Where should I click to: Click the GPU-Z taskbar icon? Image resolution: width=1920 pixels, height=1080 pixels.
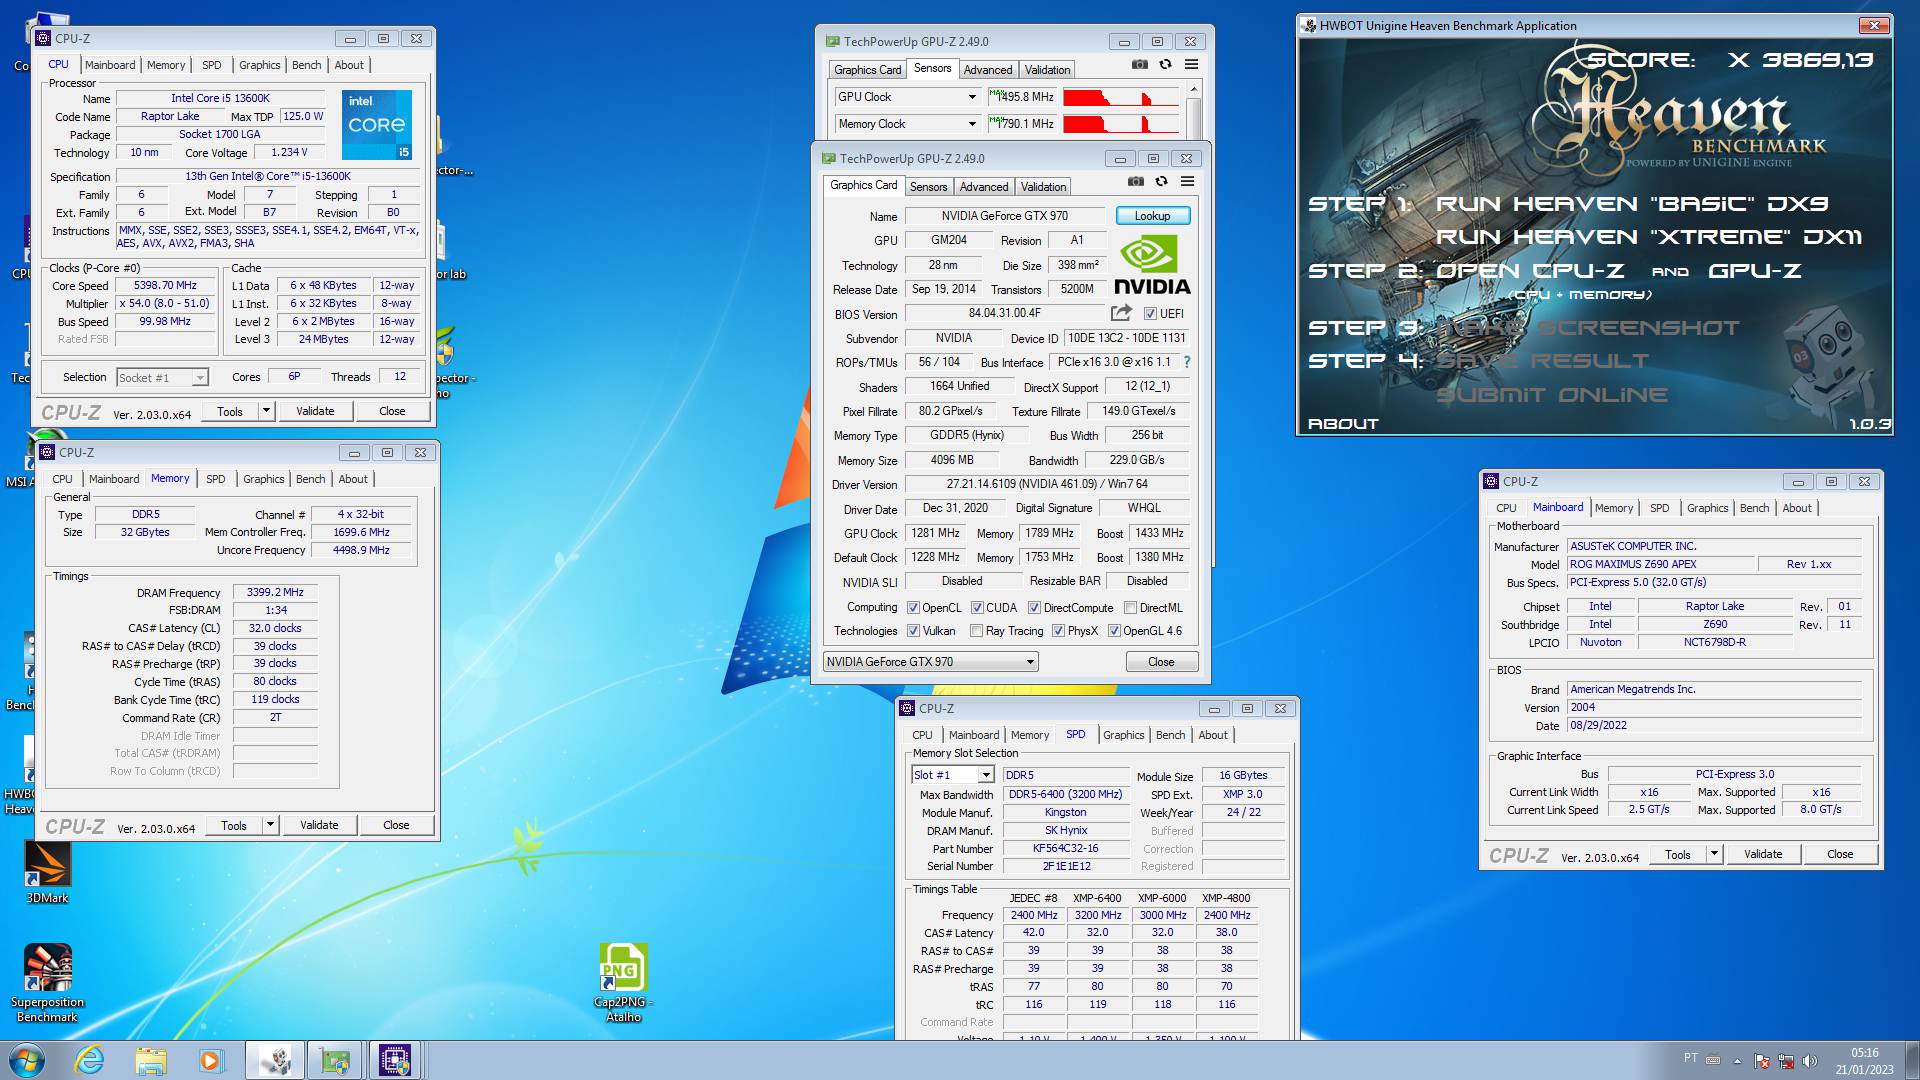(334, 1060)
